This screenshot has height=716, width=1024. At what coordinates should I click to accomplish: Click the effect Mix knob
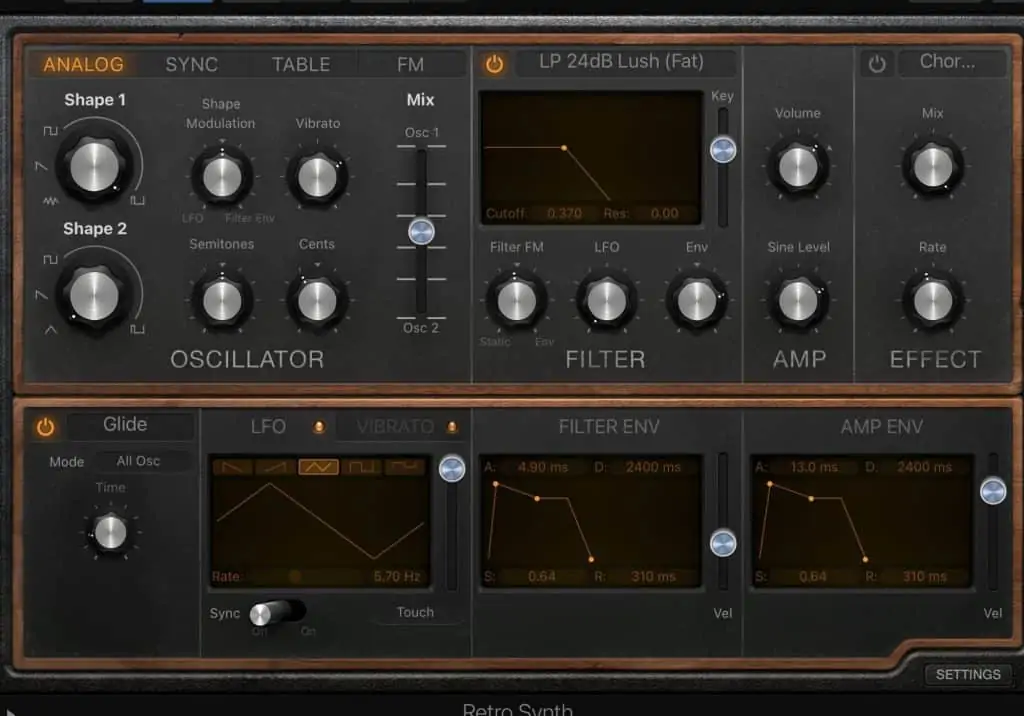[x=933, y=167]
